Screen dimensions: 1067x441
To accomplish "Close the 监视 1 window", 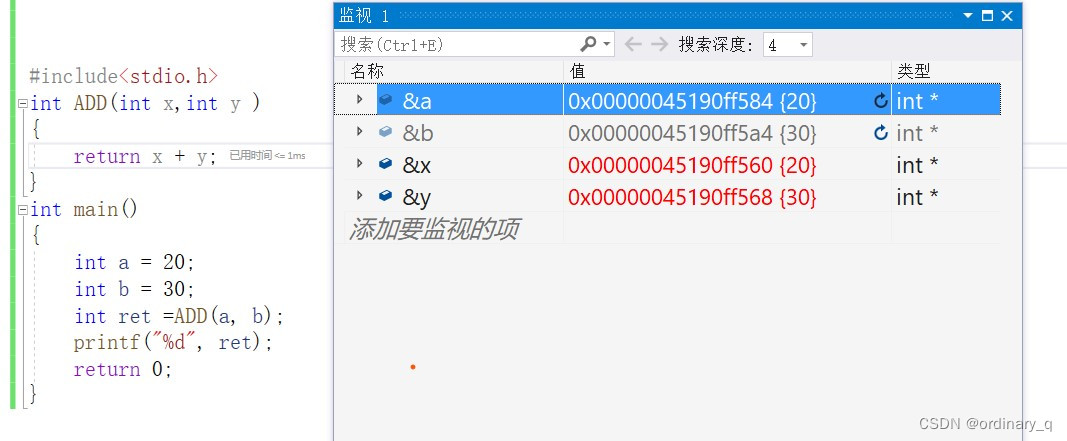I will tap(1008, 16).
